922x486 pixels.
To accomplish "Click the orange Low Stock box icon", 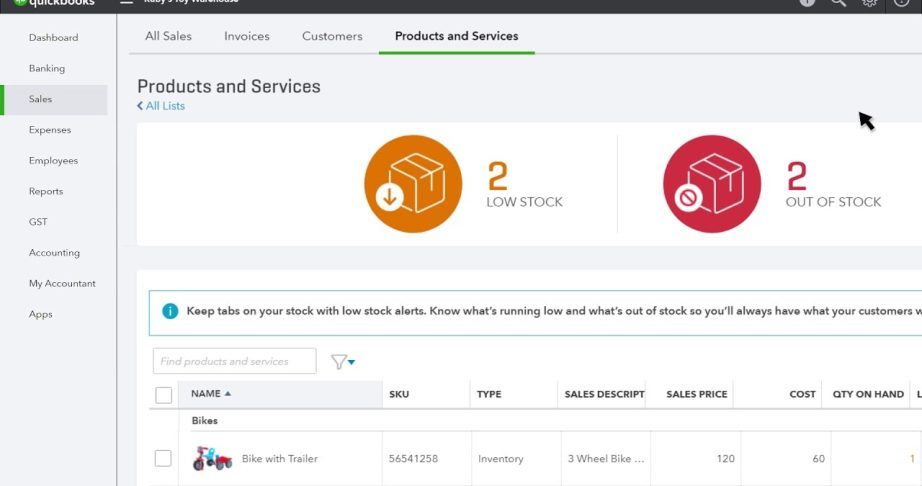I will pos(413,184).
